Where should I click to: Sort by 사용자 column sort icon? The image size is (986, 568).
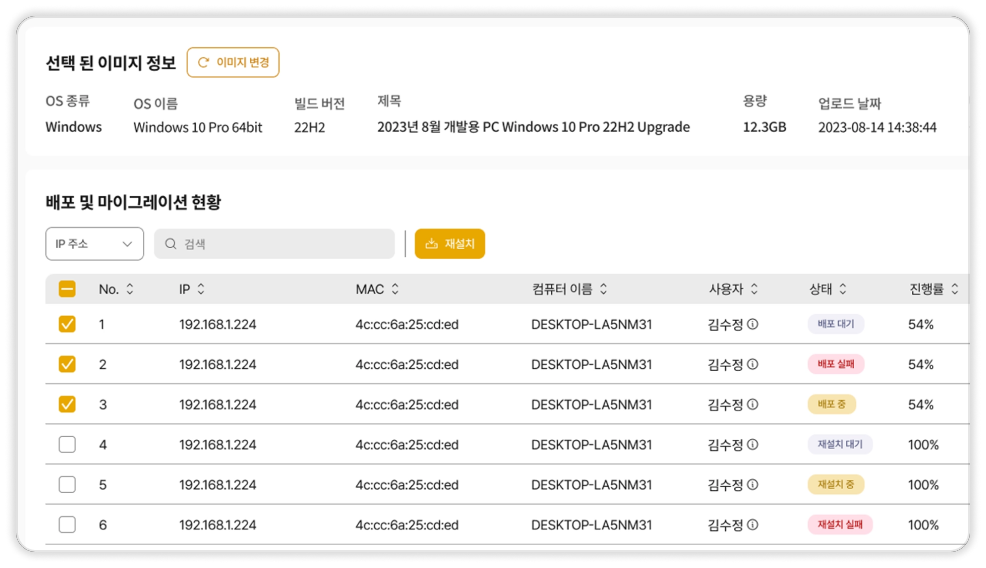click(754, 290)
